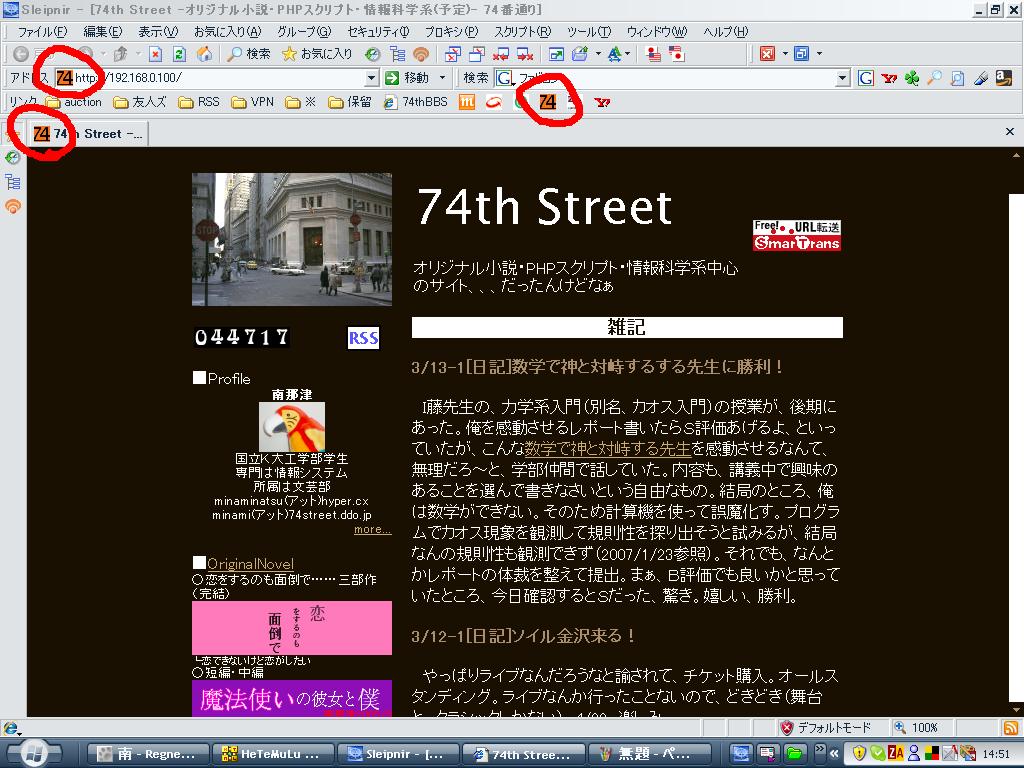Screen dimensions: 1024x768
Task: Click the blue RSS badge on the page
Action: click(x=363, y=338)
